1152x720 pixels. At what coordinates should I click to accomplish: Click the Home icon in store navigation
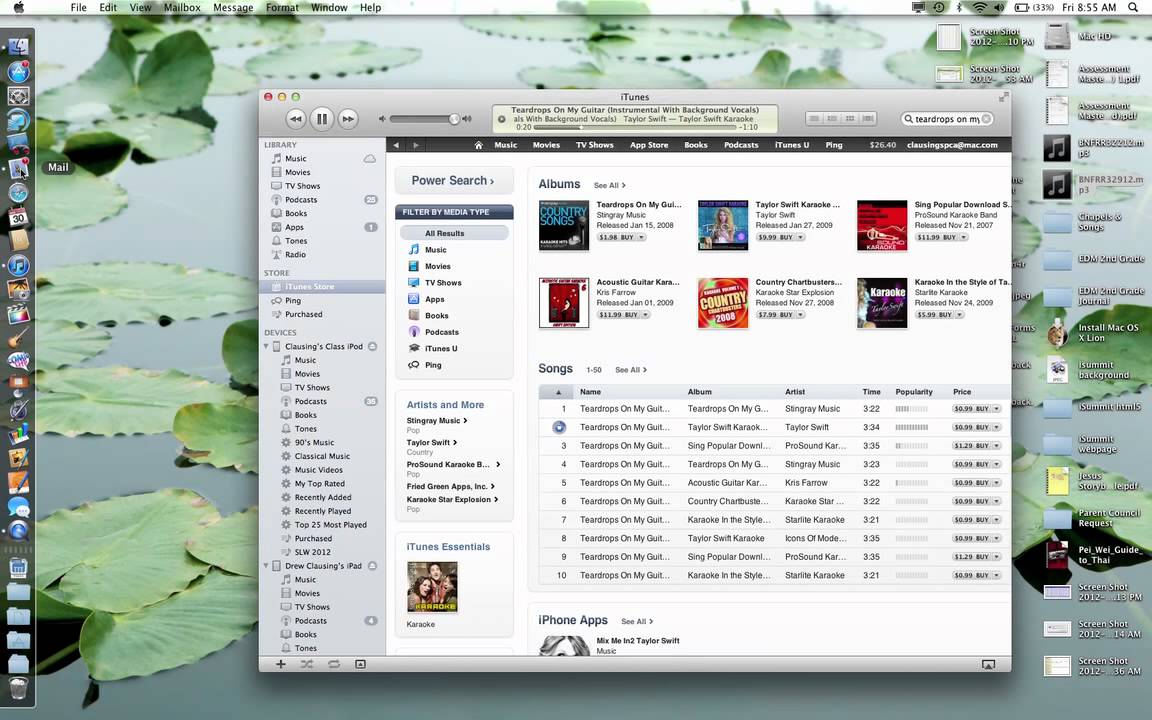click(x=478, y=145)
